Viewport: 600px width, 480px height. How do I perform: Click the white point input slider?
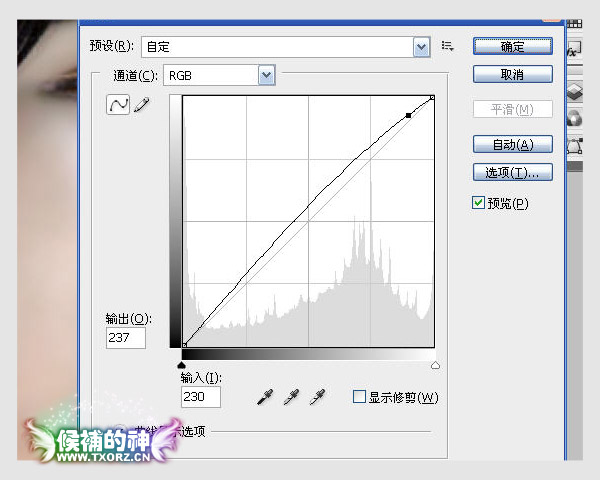tap(435, 365)
